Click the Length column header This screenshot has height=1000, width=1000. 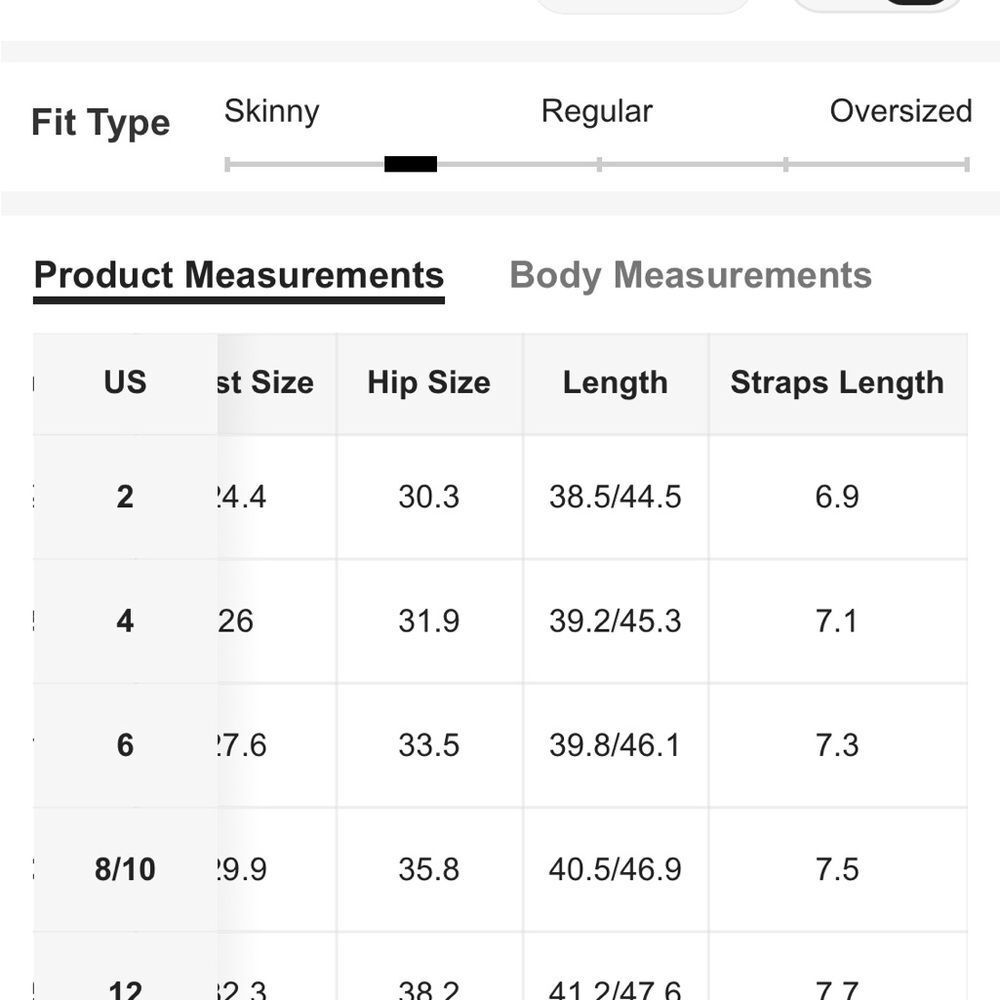click(x=615, y=382)
